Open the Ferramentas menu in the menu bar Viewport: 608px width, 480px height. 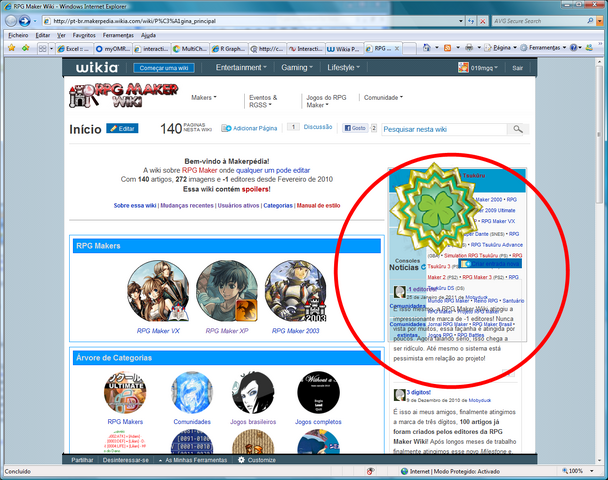[x=118, y=35]
